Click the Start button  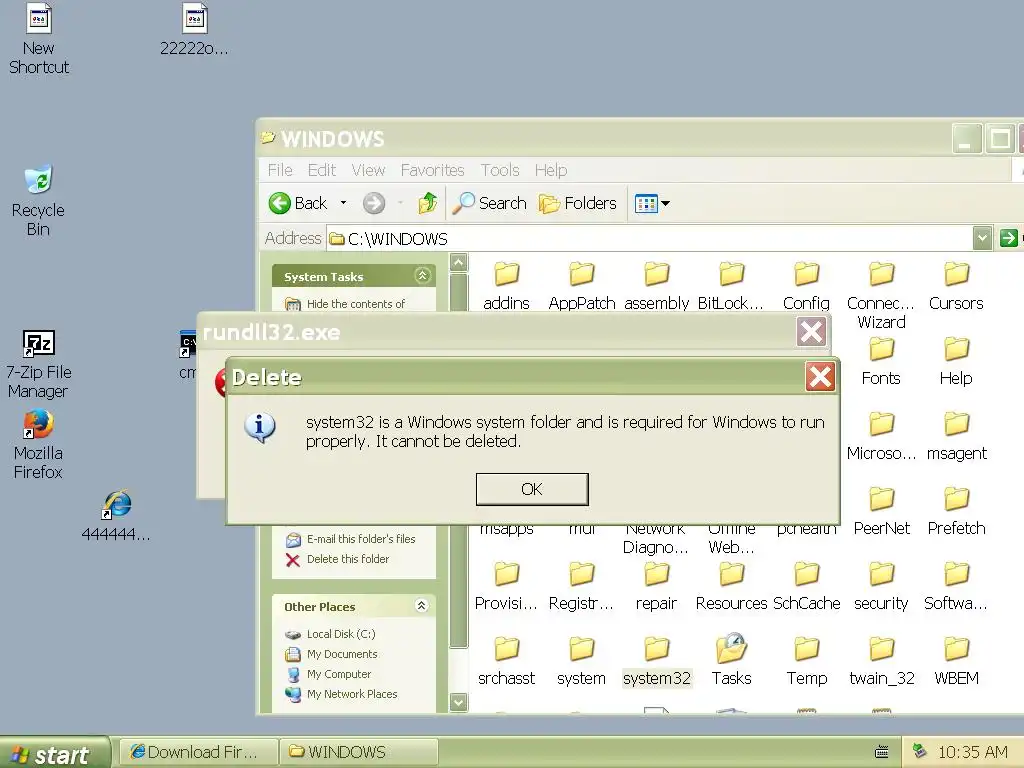click(x=54, y=754)
